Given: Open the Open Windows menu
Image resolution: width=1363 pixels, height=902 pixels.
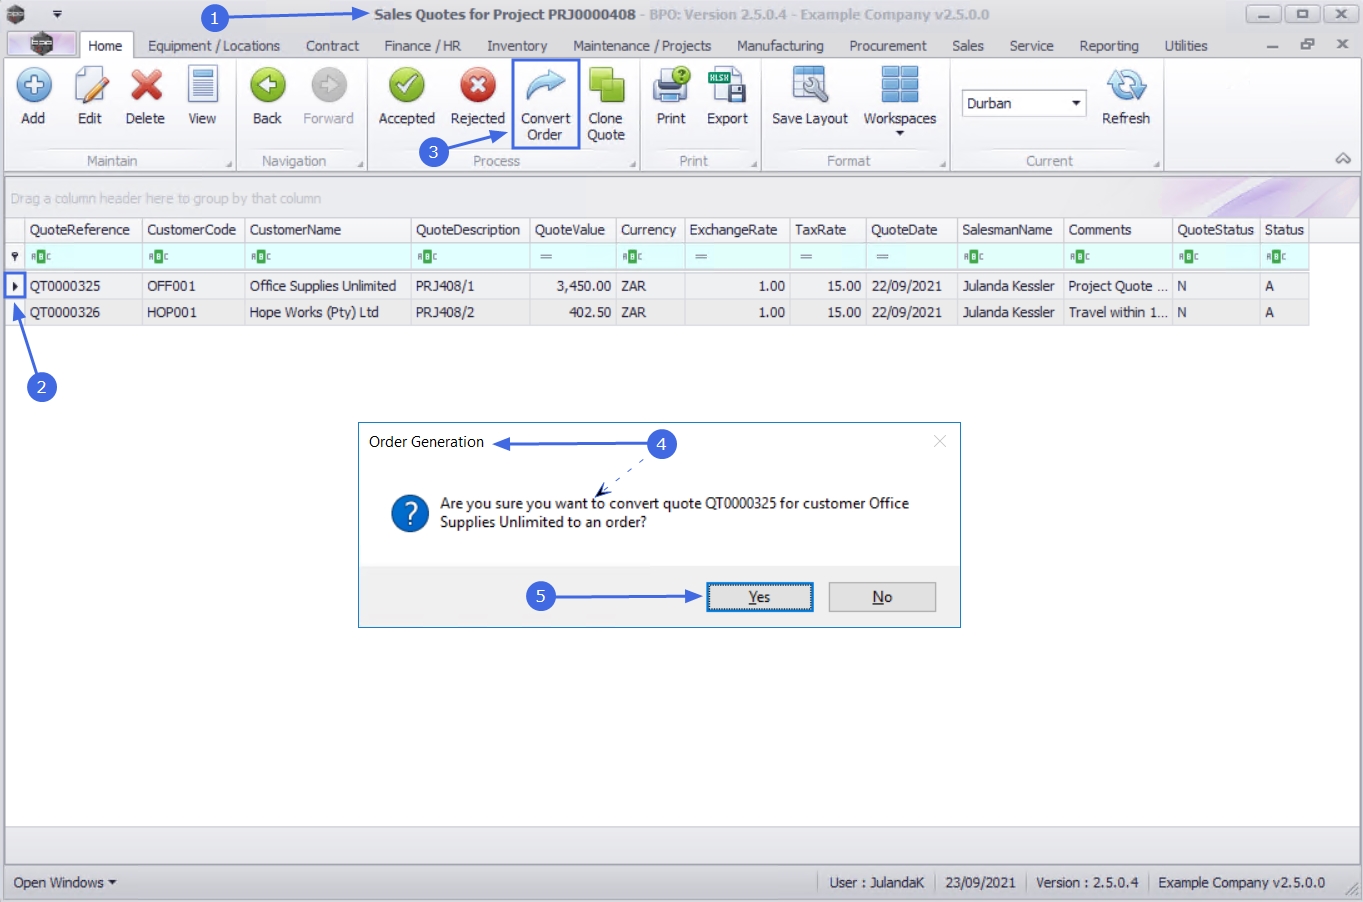Looking at the screenshot, I should (65, 883).
